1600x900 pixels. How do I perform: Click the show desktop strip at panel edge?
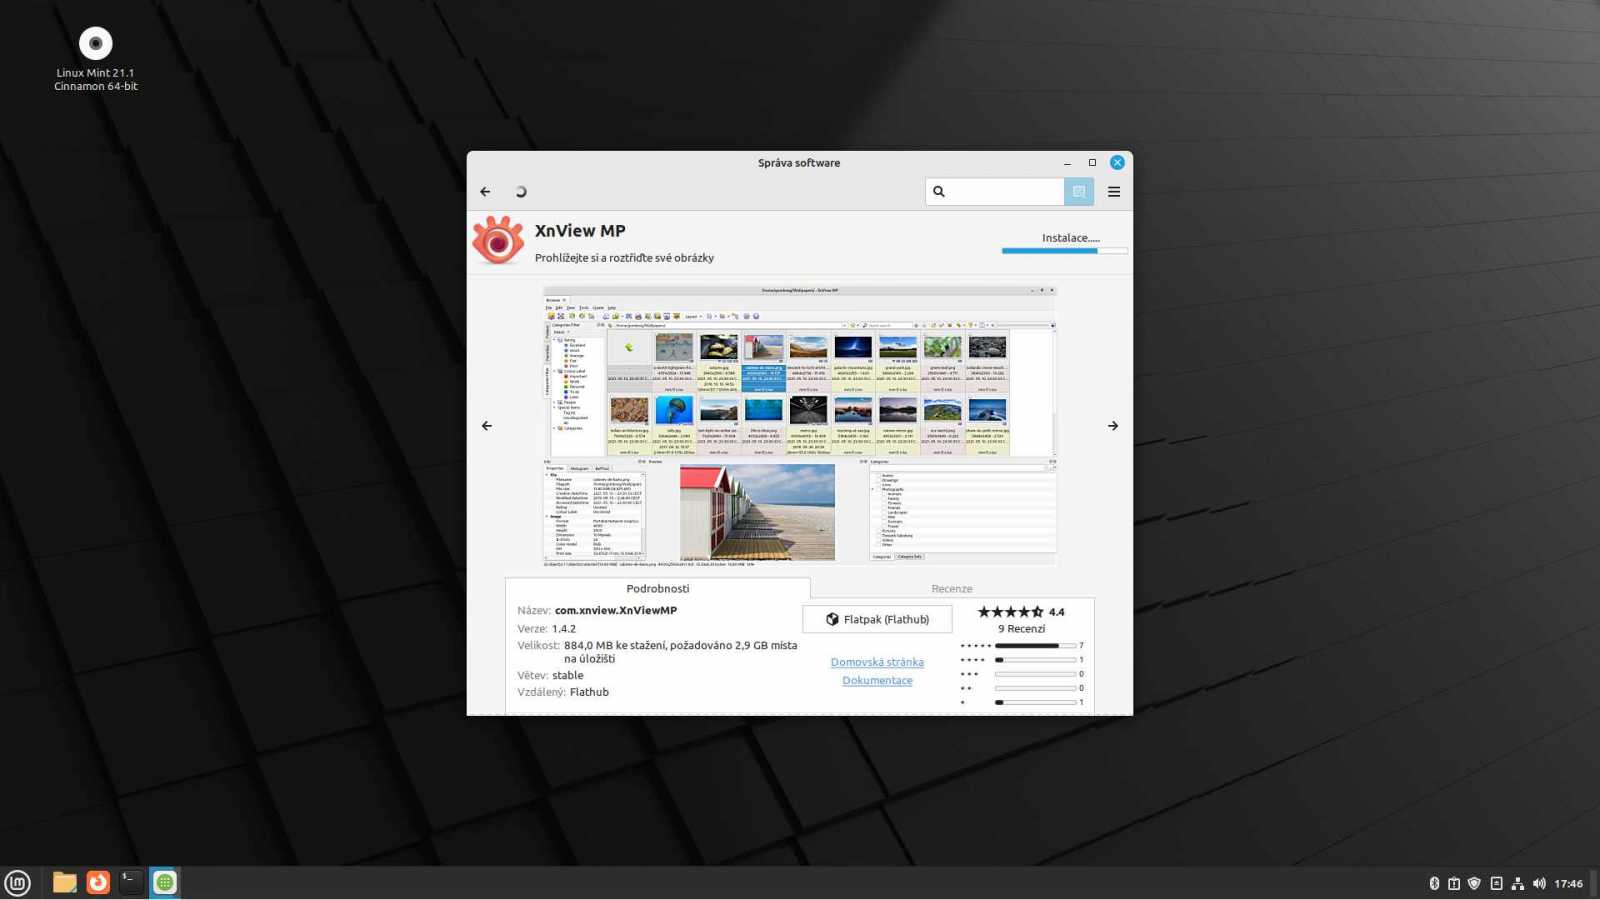[x=1595, y=884]
